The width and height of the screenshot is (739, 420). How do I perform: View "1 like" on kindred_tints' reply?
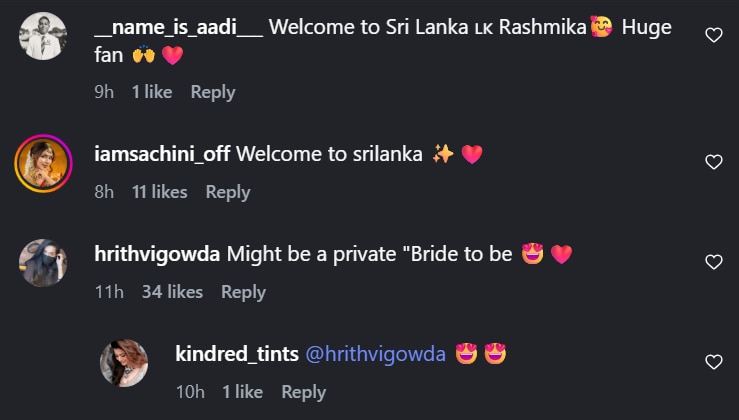tap(244, 392)
